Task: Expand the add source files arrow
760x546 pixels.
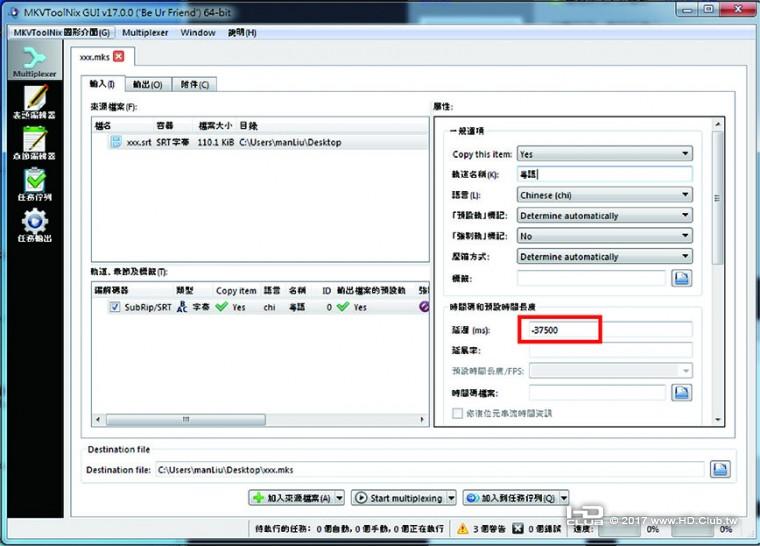Action: [339, 498]
